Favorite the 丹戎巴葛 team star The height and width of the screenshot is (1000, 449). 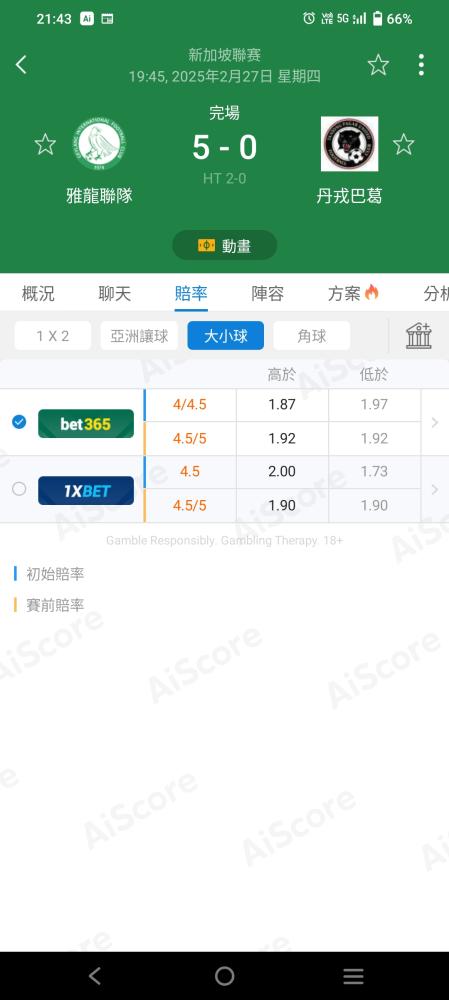[x=404, y=144]
